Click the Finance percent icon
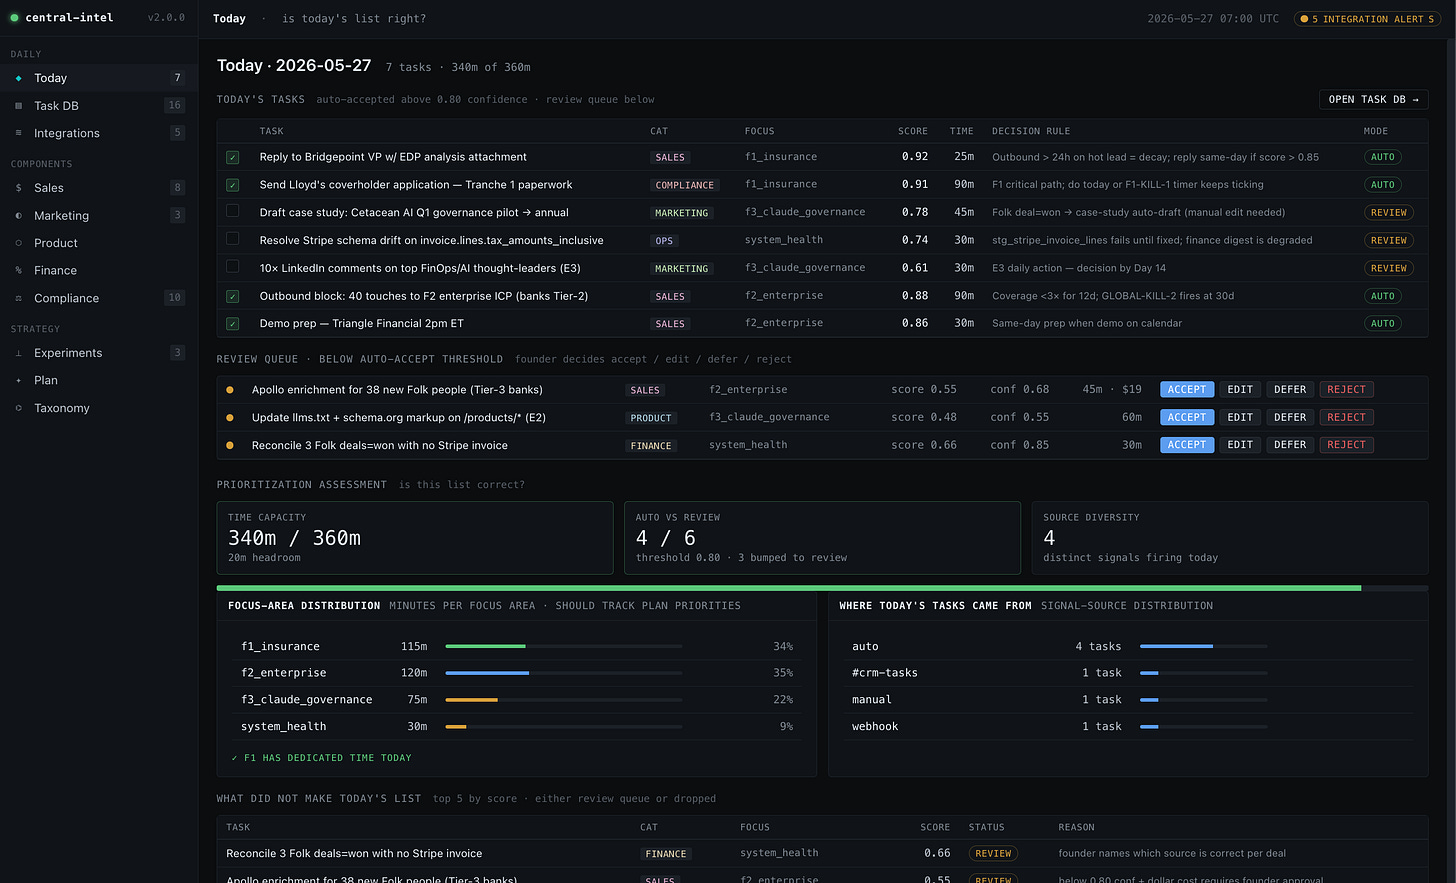The height and width of the screenshot is (883, 1456). [18, 270]
